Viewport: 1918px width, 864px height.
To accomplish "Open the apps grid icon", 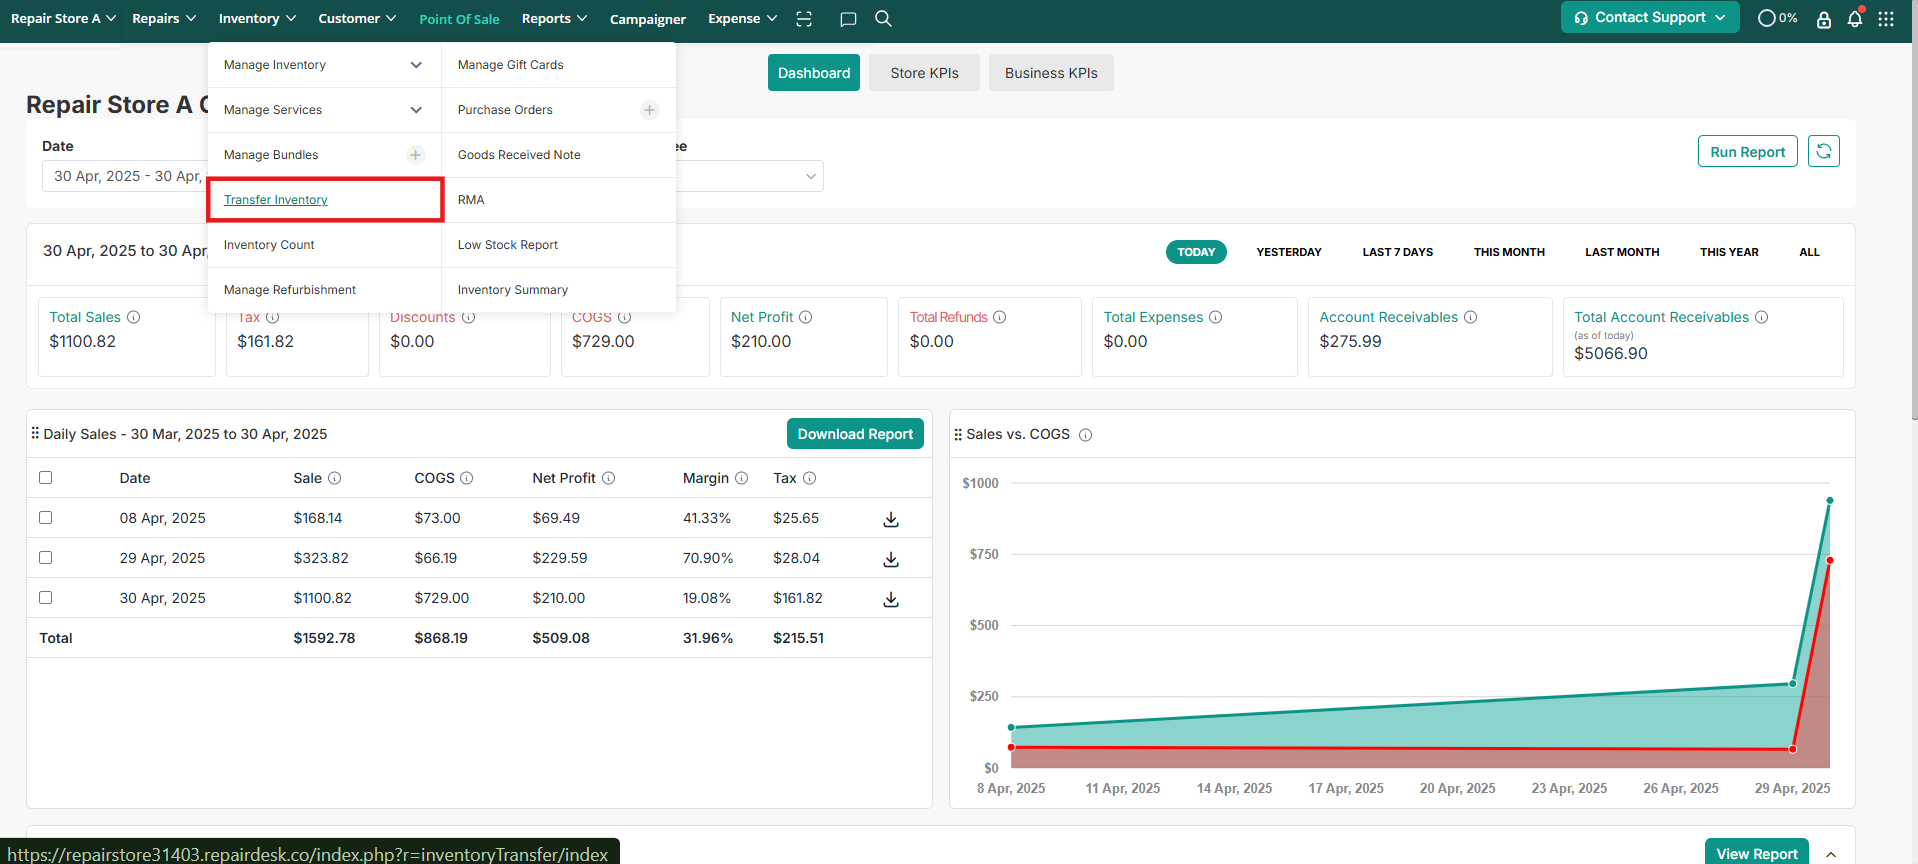I will coord(1886,19).
